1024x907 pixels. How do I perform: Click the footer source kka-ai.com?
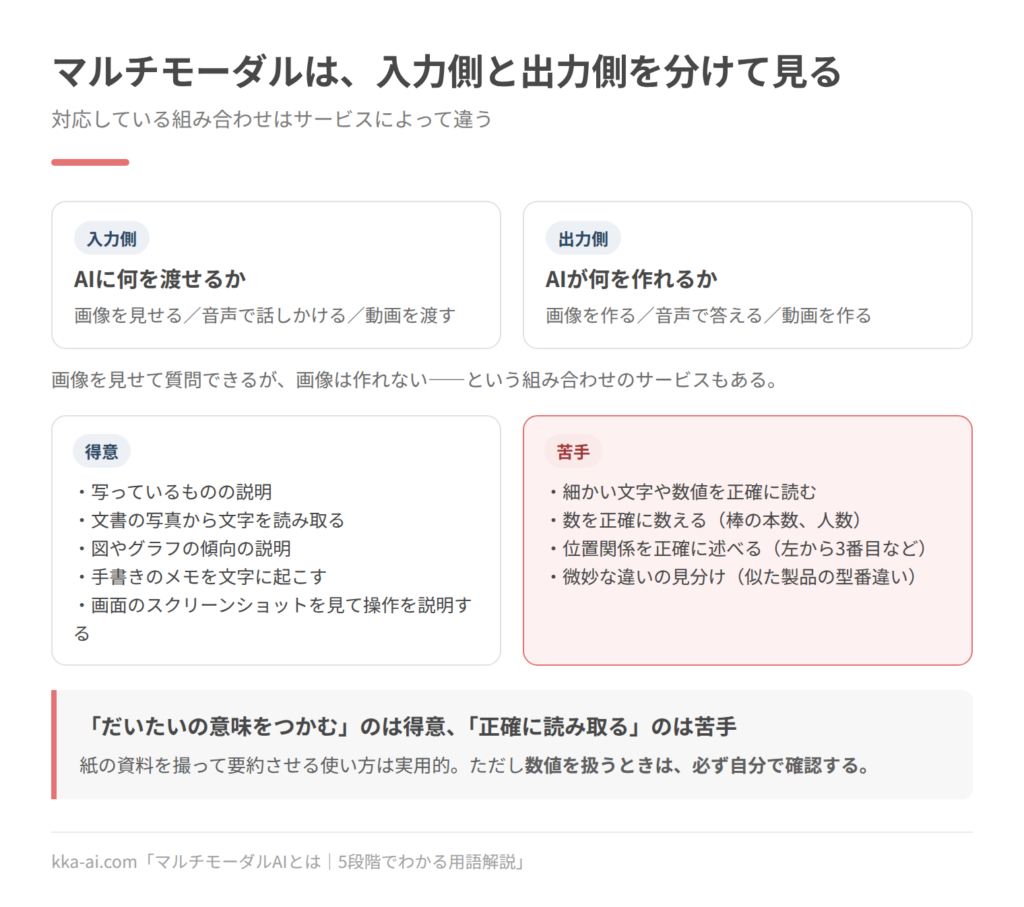(x=94, y=863)
